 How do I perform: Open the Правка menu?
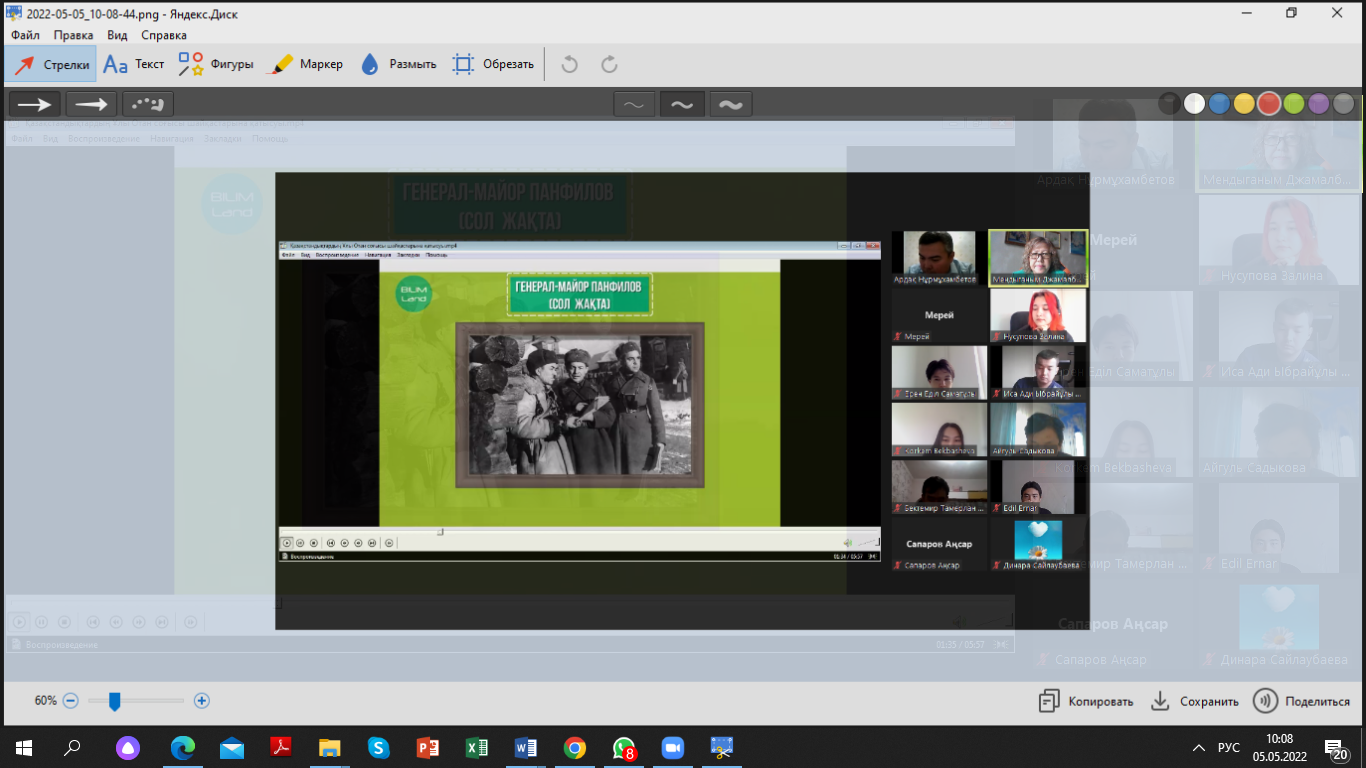coord(73,35)
